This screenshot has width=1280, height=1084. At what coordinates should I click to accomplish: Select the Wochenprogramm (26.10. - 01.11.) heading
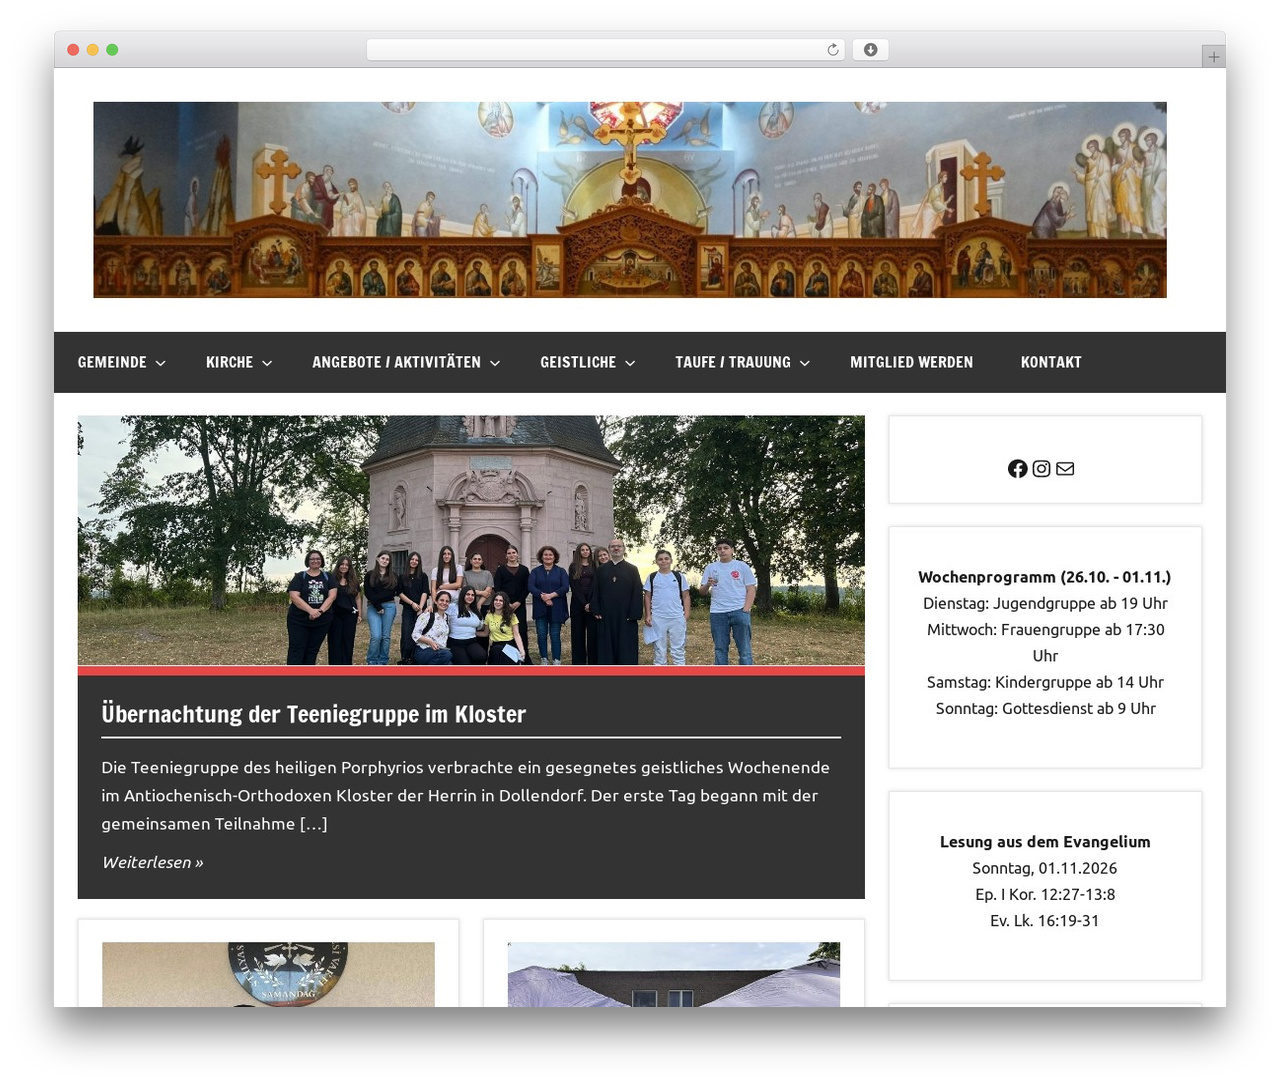tap(1045, 577)
